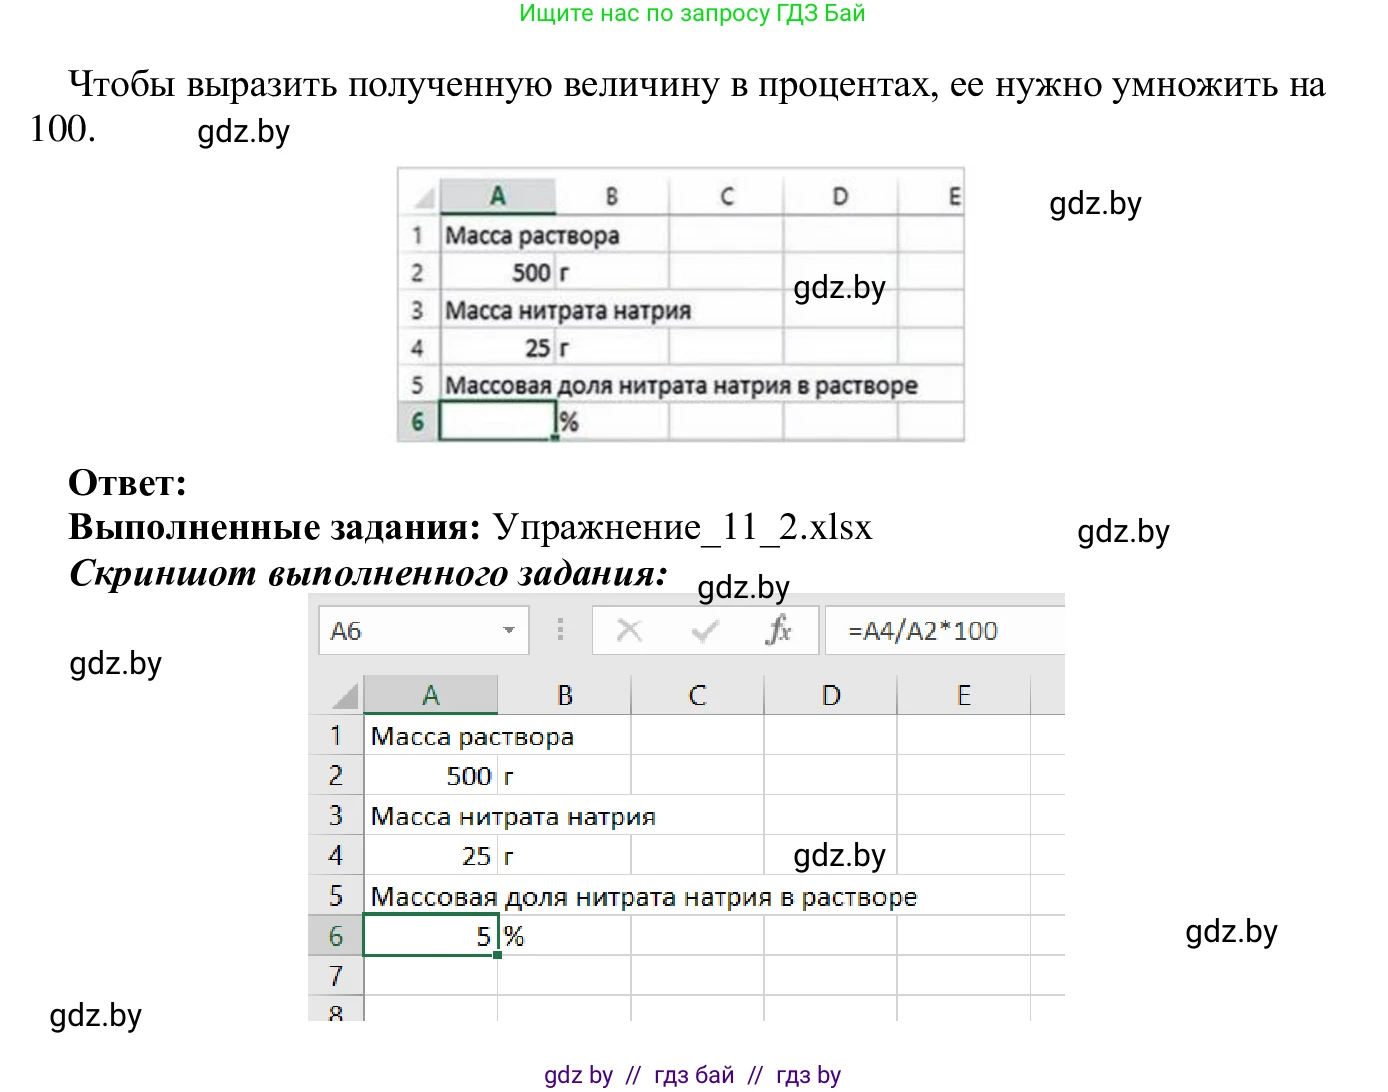Click the Insert Function (fx) icon

tap(779, 630)
